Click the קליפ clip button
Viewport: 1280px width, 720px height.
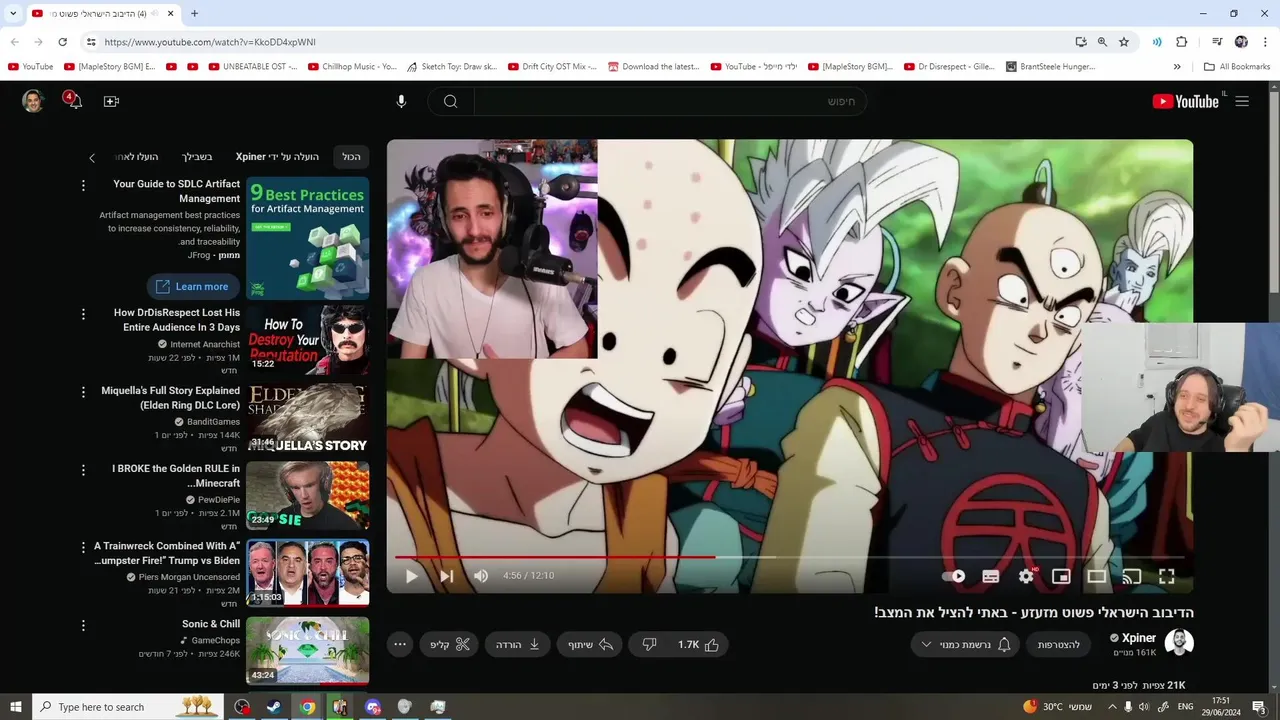point(450,645)
